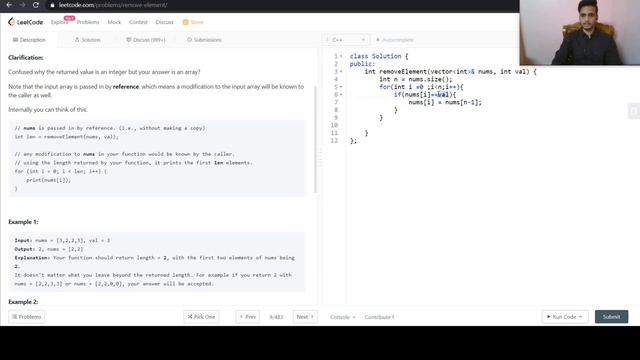Image resolution: width=640 pixels, height=360 pixels.
Task: Open the Explore menu
Action: pyautogui.click(x=60, y=22)
